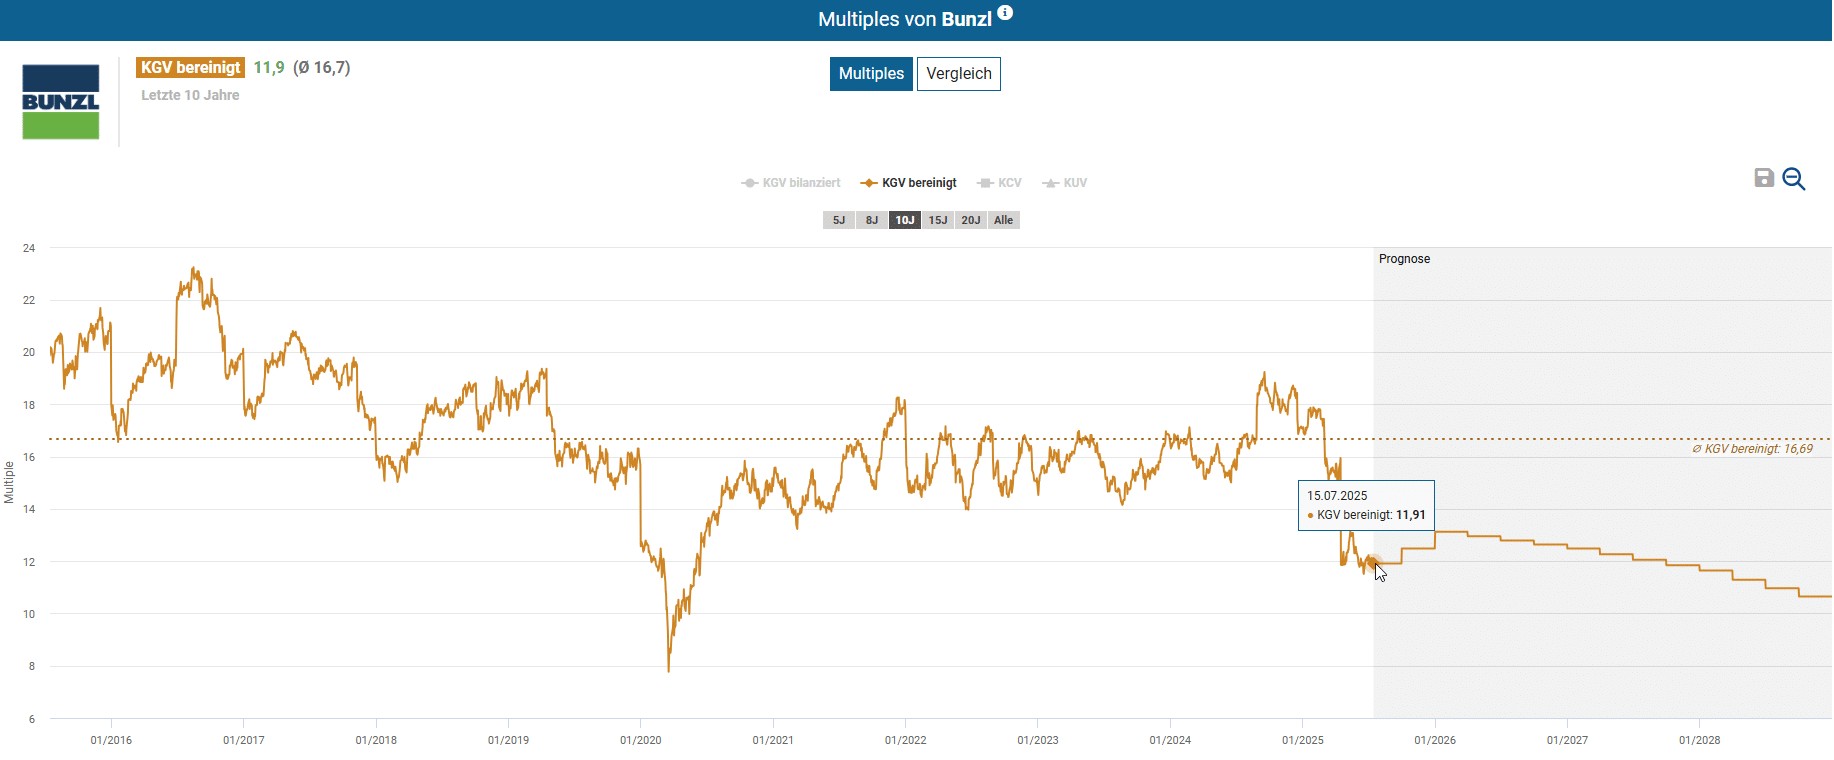1834x760 pixels.
Task: Choose the 10J time range button
Action: [x=905, y=220]
